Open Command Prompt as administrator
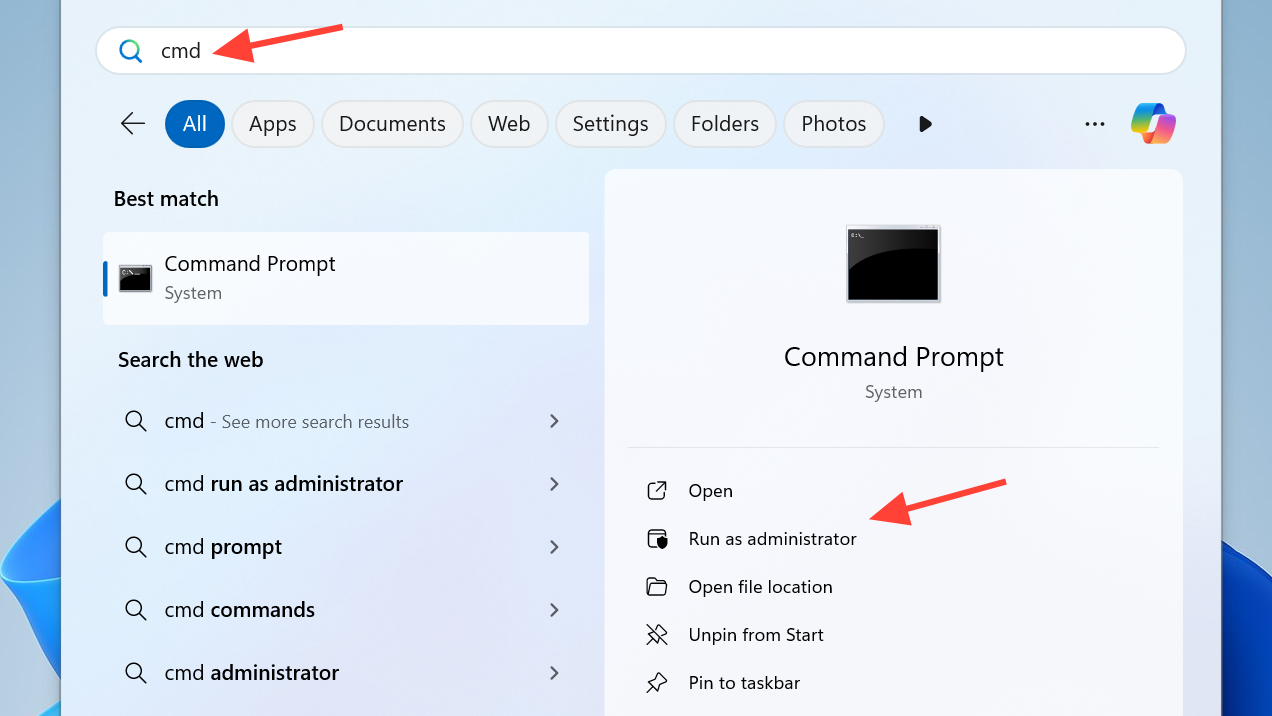Viewport: 1272px width, 716px height. pos(771,538)
